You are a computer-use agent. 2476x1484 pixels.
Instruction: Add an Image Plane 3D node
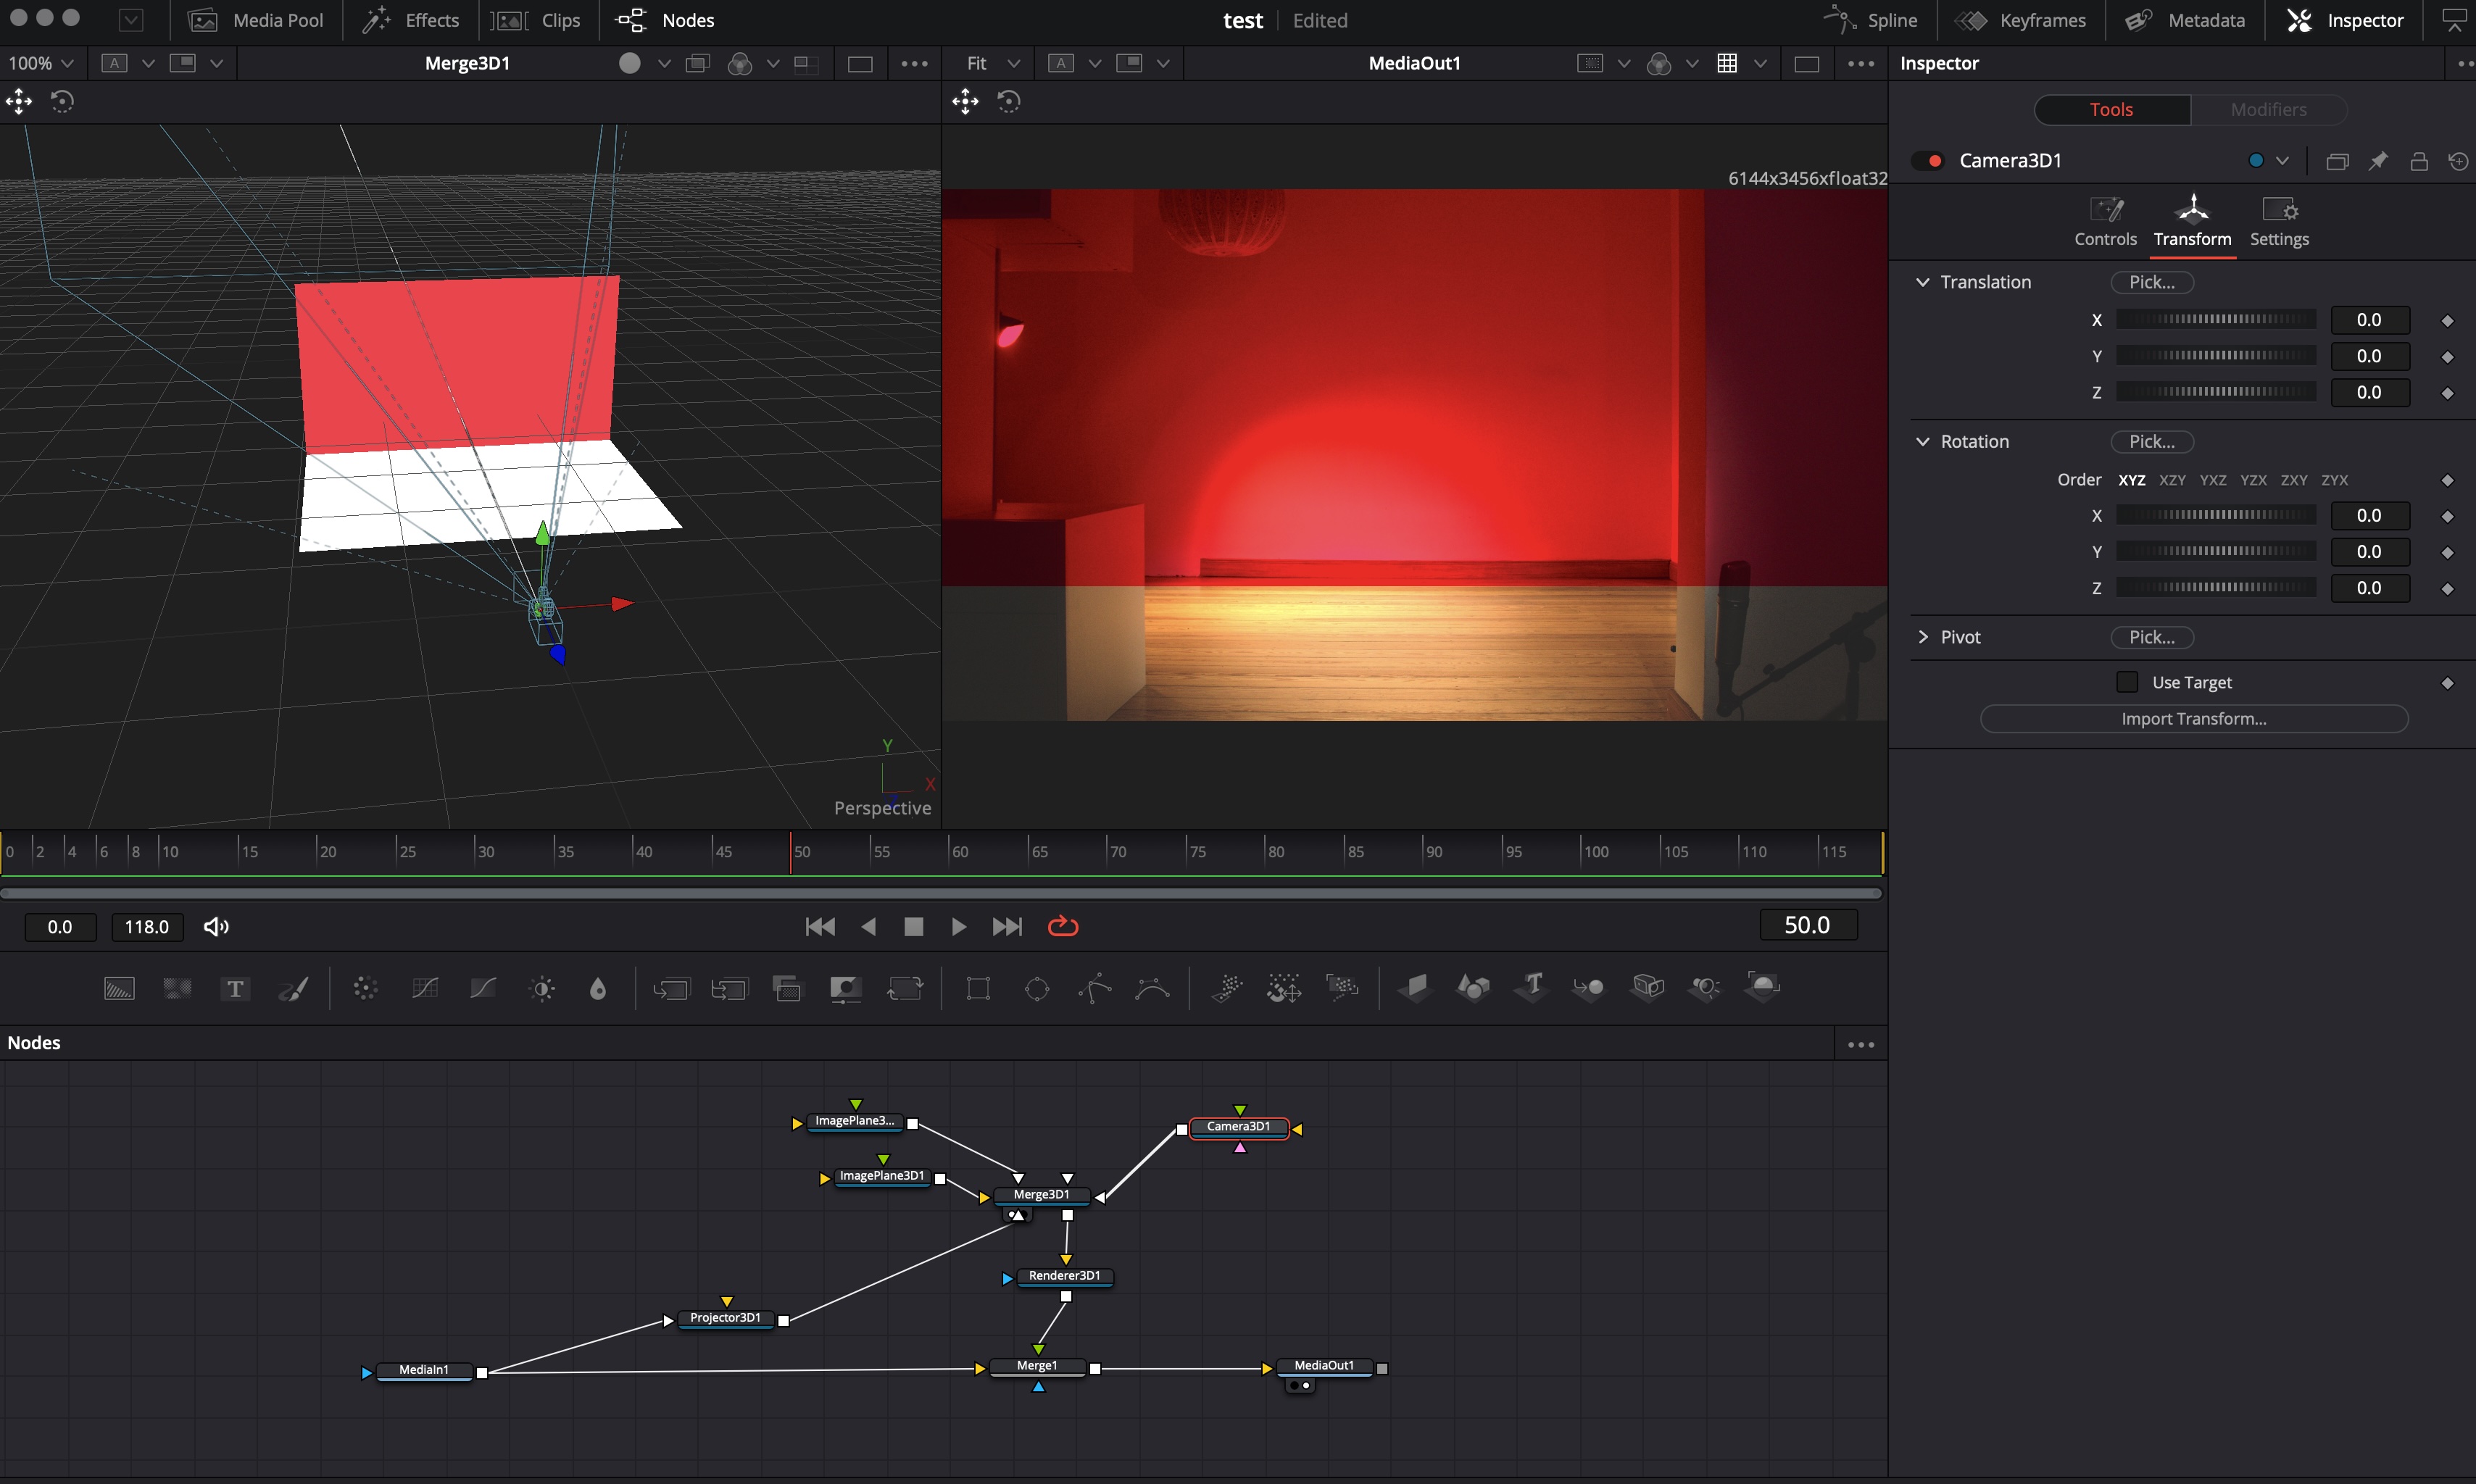pyautogui.click(x=1415, y=989)
